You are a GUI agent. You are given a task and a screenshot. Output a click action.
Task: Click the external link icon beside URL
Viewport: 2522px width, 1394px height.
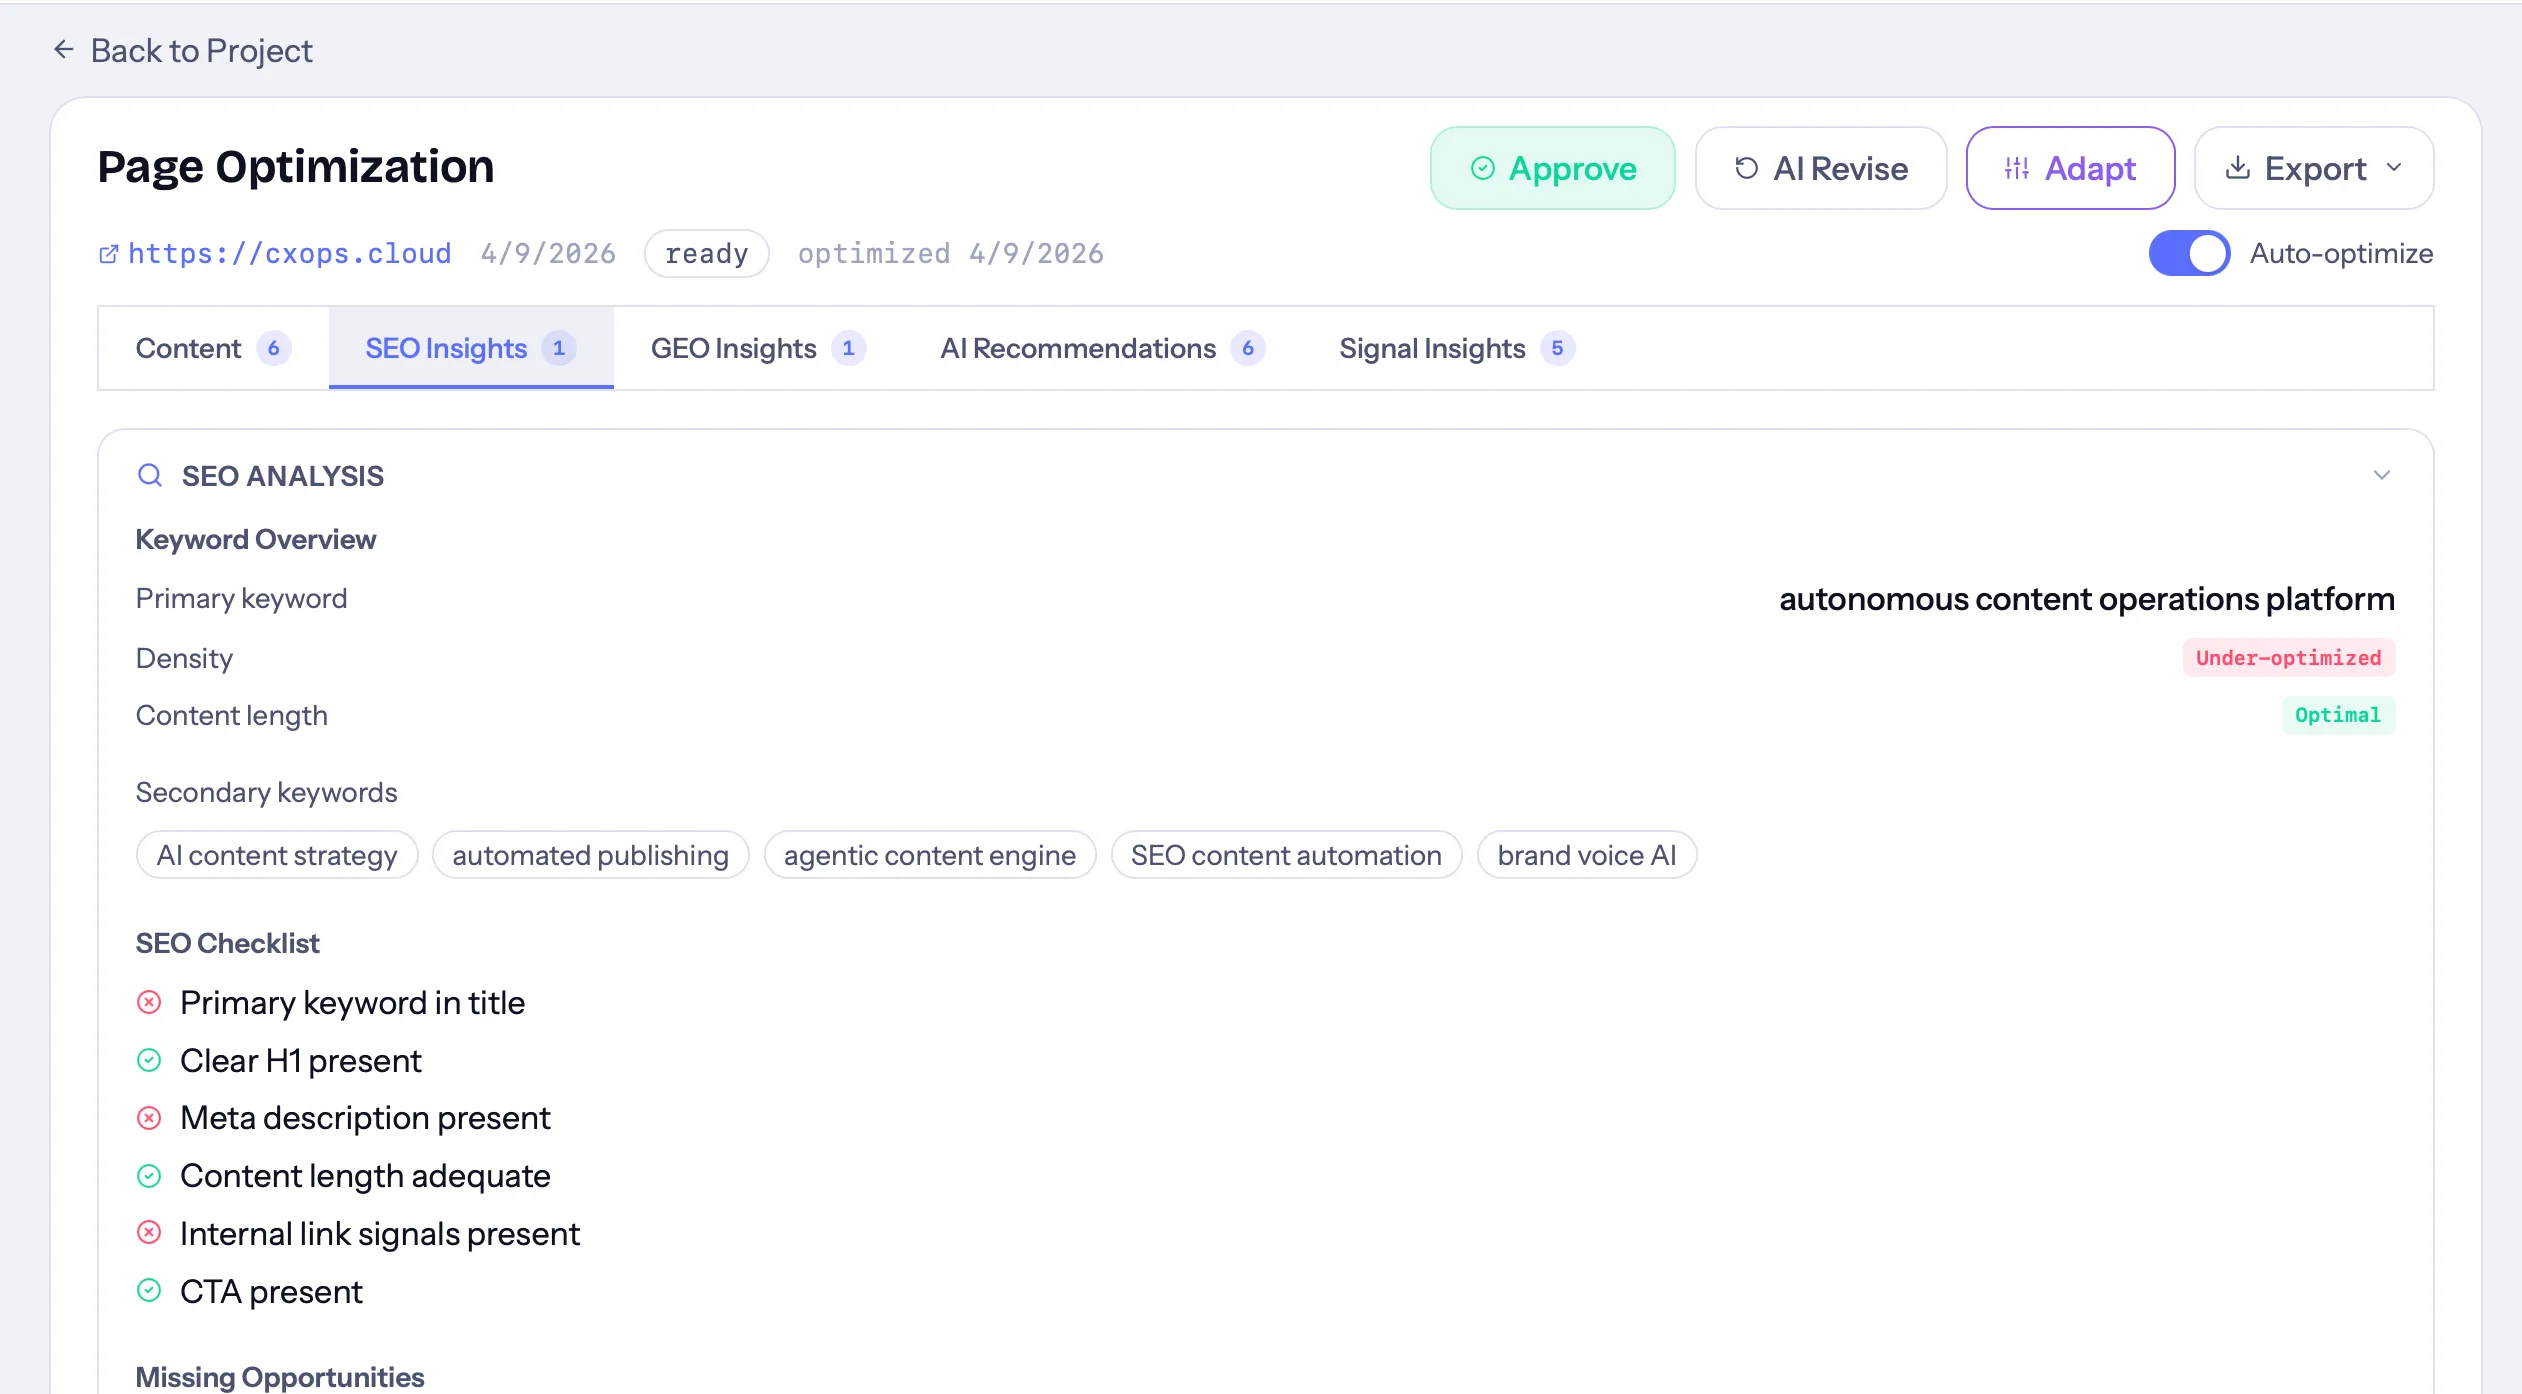(x=109, y=254)
